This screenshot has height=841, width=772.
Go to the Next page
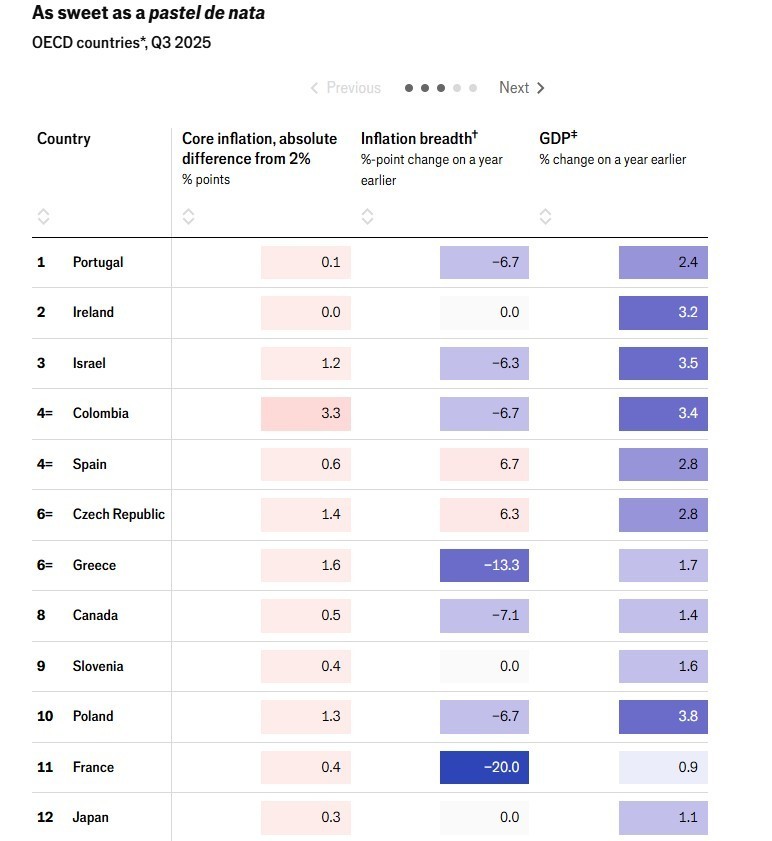[x=522, y=88]
